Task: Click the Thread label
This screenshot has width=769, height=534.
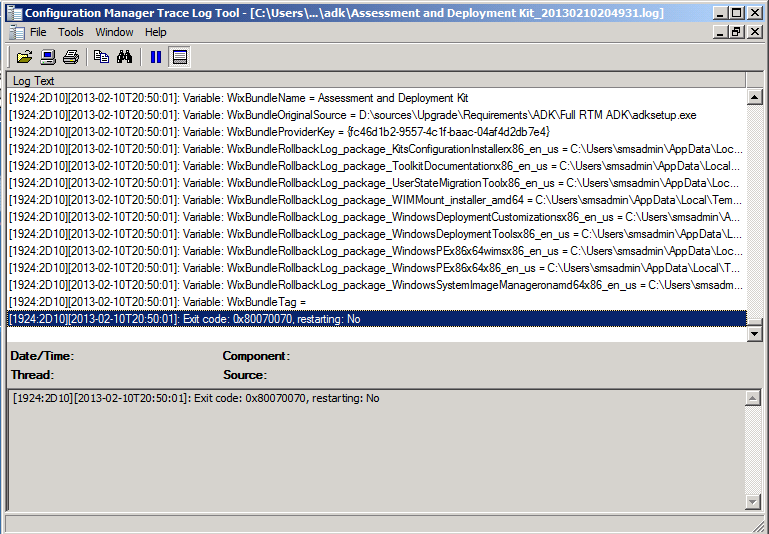Action: click(32, 375)
